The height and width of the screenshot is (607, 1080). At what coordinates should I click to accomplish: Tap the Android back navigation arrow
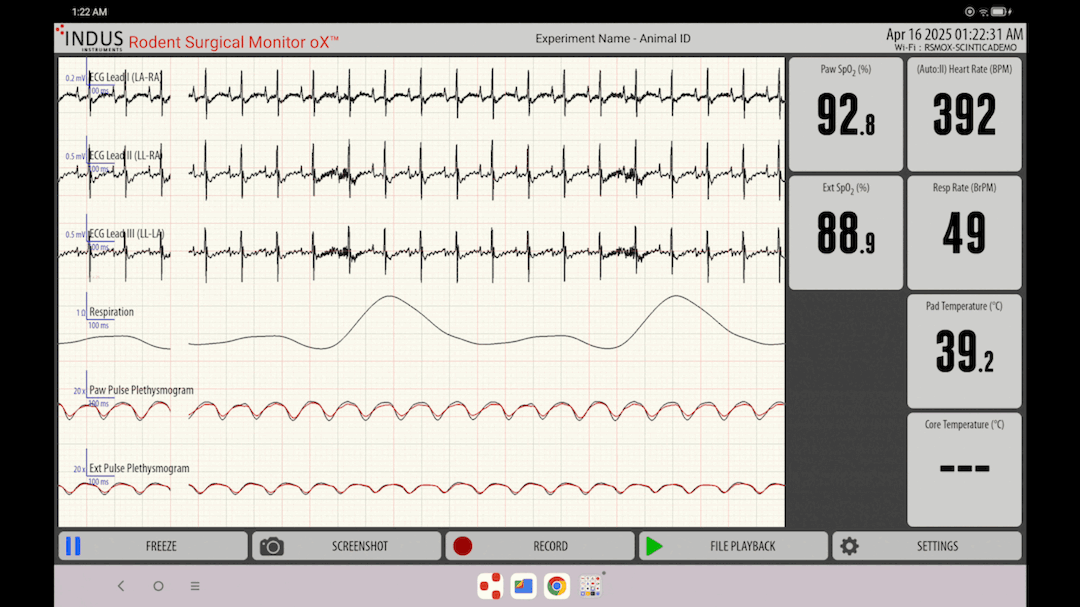121,586
